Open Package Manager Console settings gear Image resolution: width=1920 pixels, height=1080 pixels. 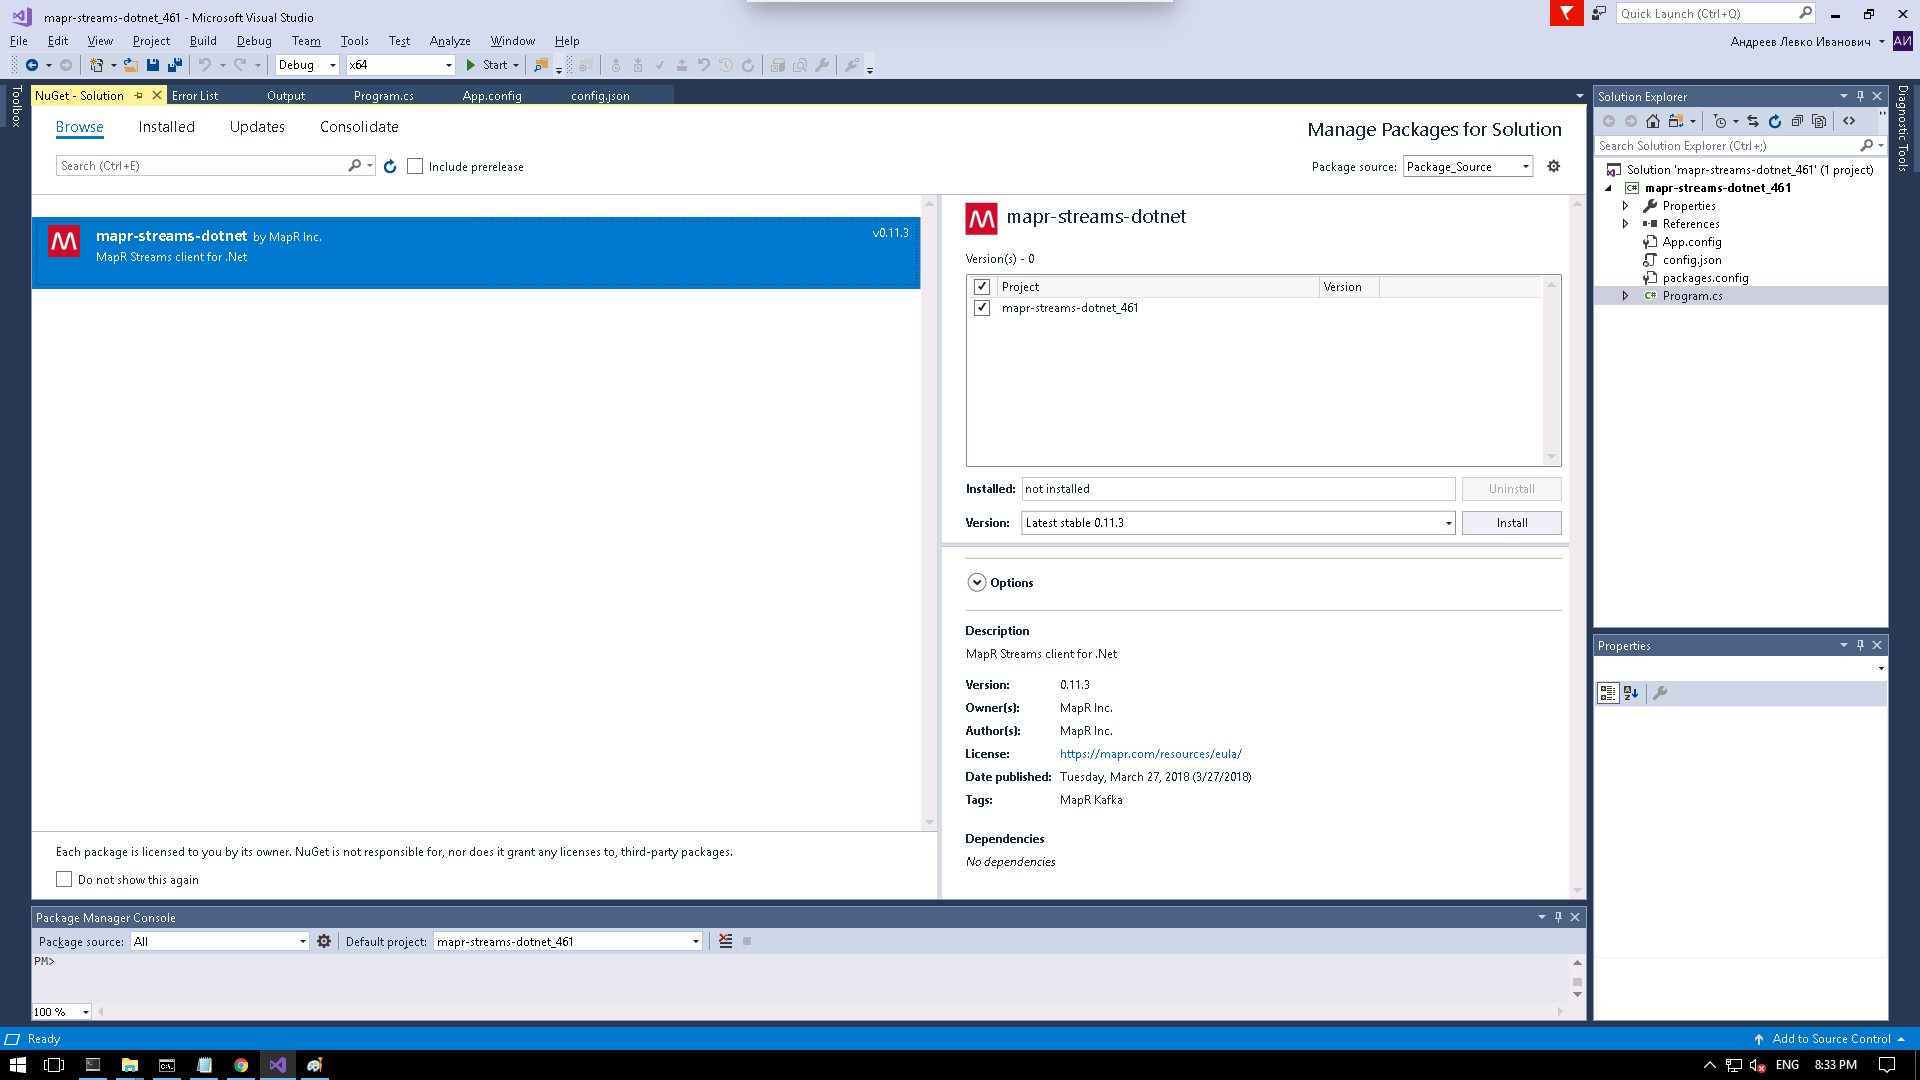point(324,941)
